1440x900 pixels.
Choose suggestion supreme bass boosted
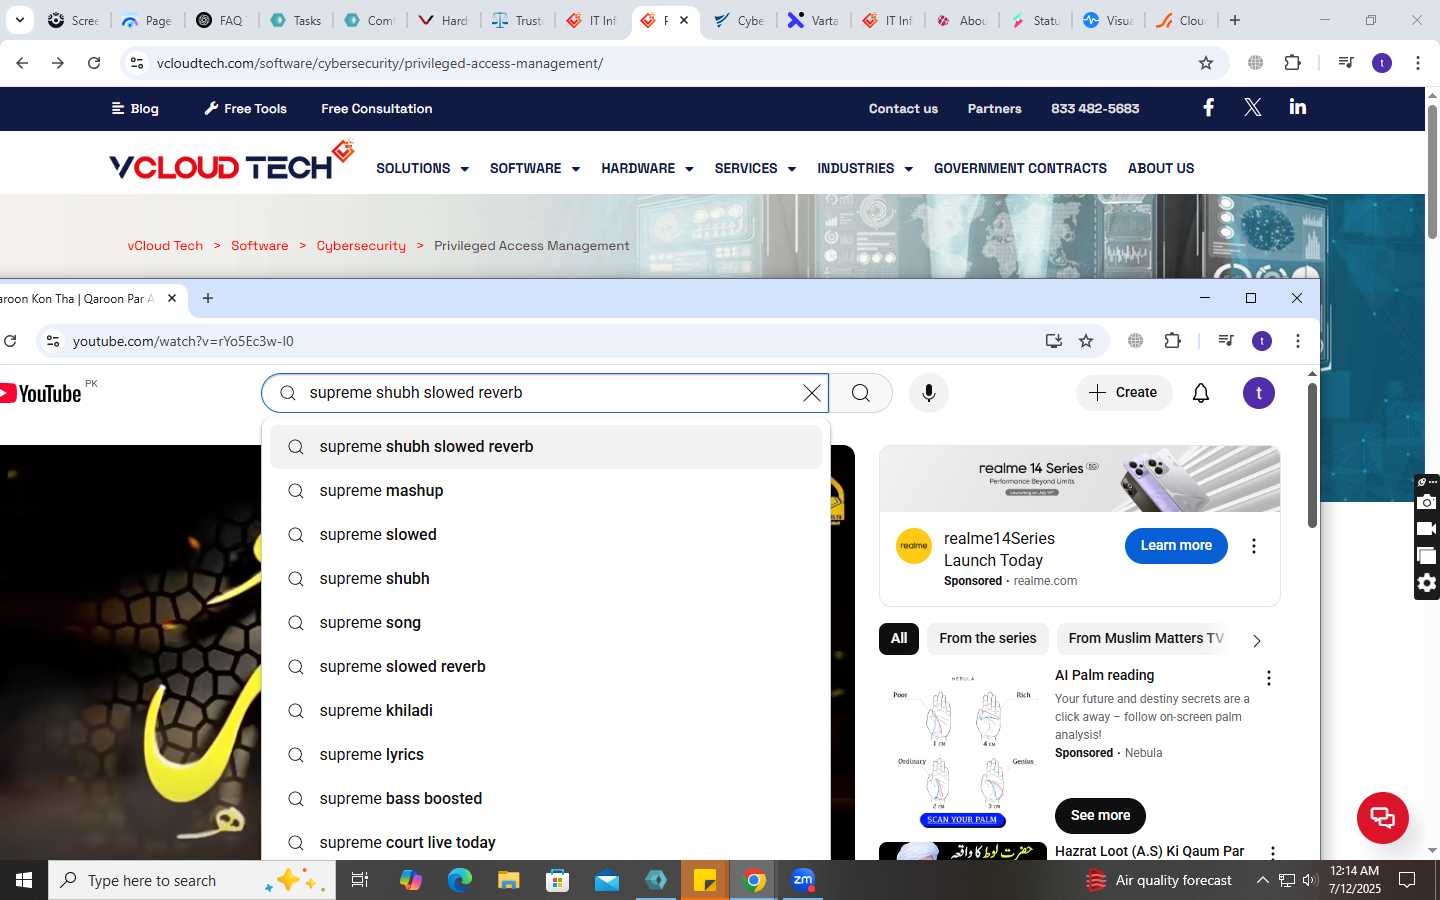pyautogui.click(x=546, y=799)
